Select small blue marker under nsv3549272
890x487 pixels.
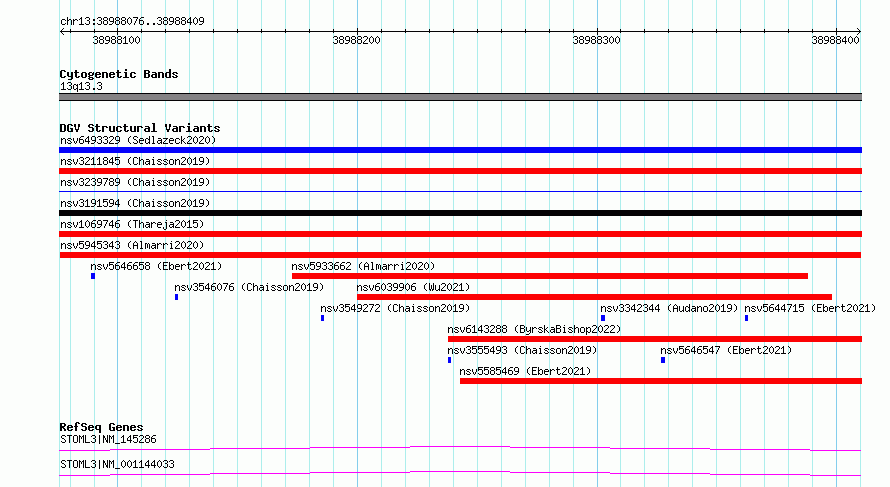coord(322,318)
